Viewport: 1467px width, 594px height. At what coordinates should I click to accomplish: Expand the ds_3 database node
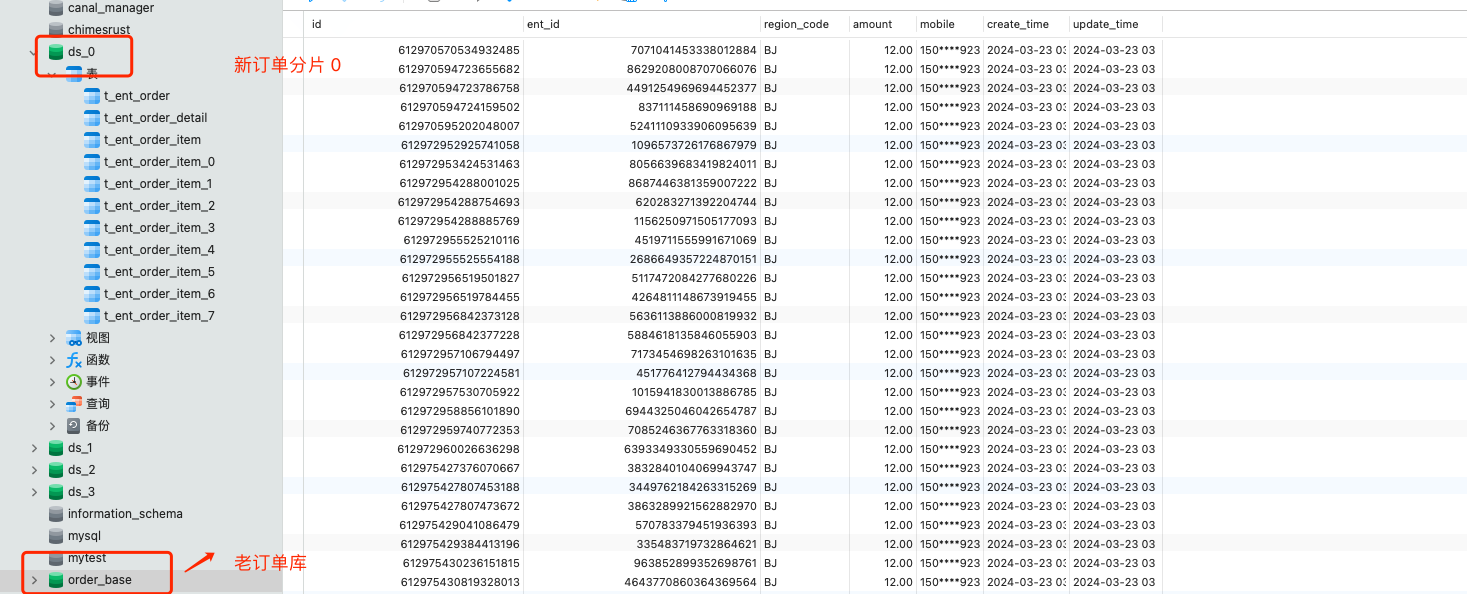coord(35,492)
